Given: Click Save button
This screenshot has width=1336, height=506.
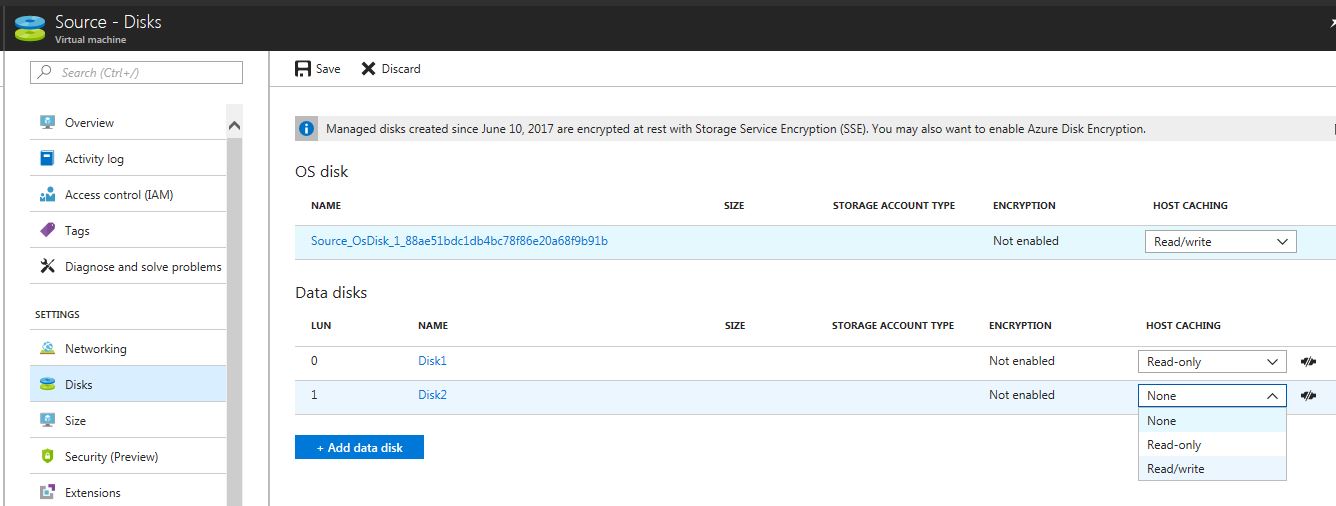Looking at the screenshot, I should [x=318, y=69].
